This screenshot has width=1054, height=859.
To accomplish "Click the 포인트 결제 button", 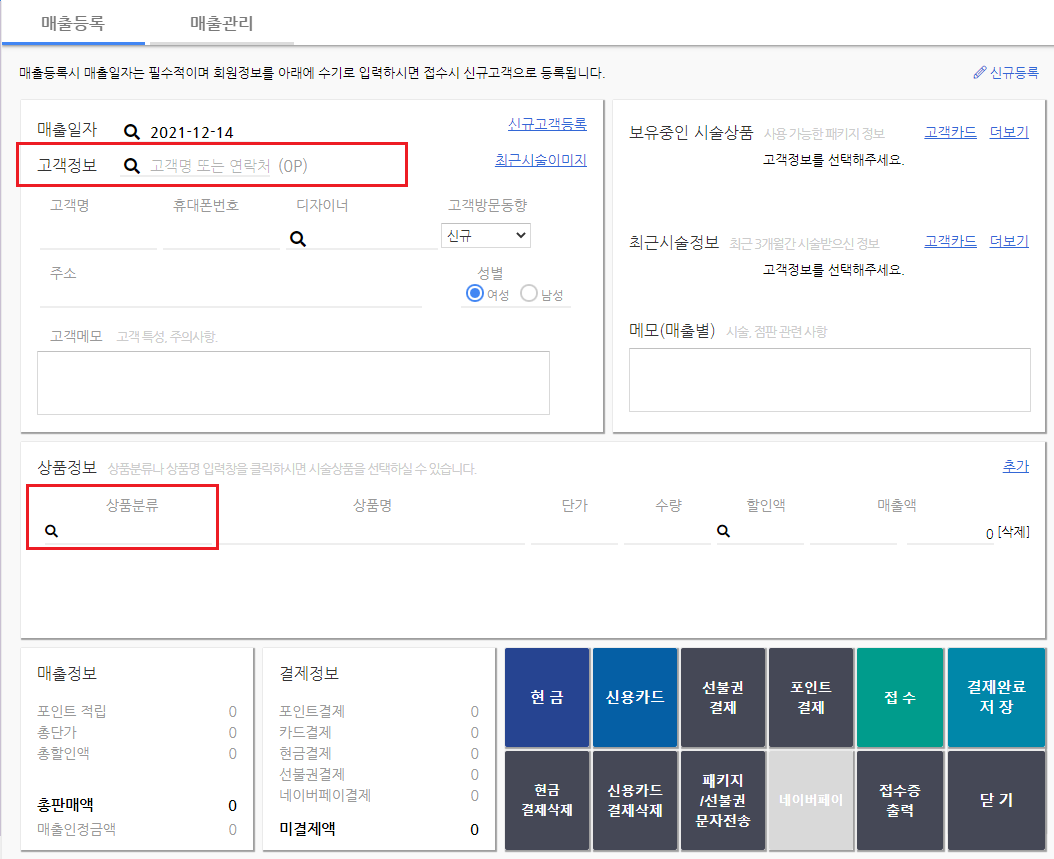I will (x=811, y=697).
